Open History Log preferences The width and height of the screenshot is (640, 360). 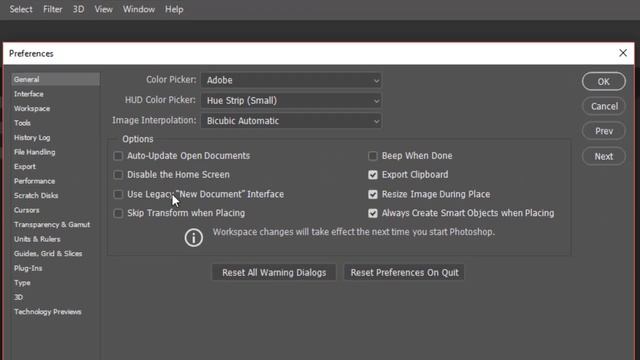pos(32,138)
